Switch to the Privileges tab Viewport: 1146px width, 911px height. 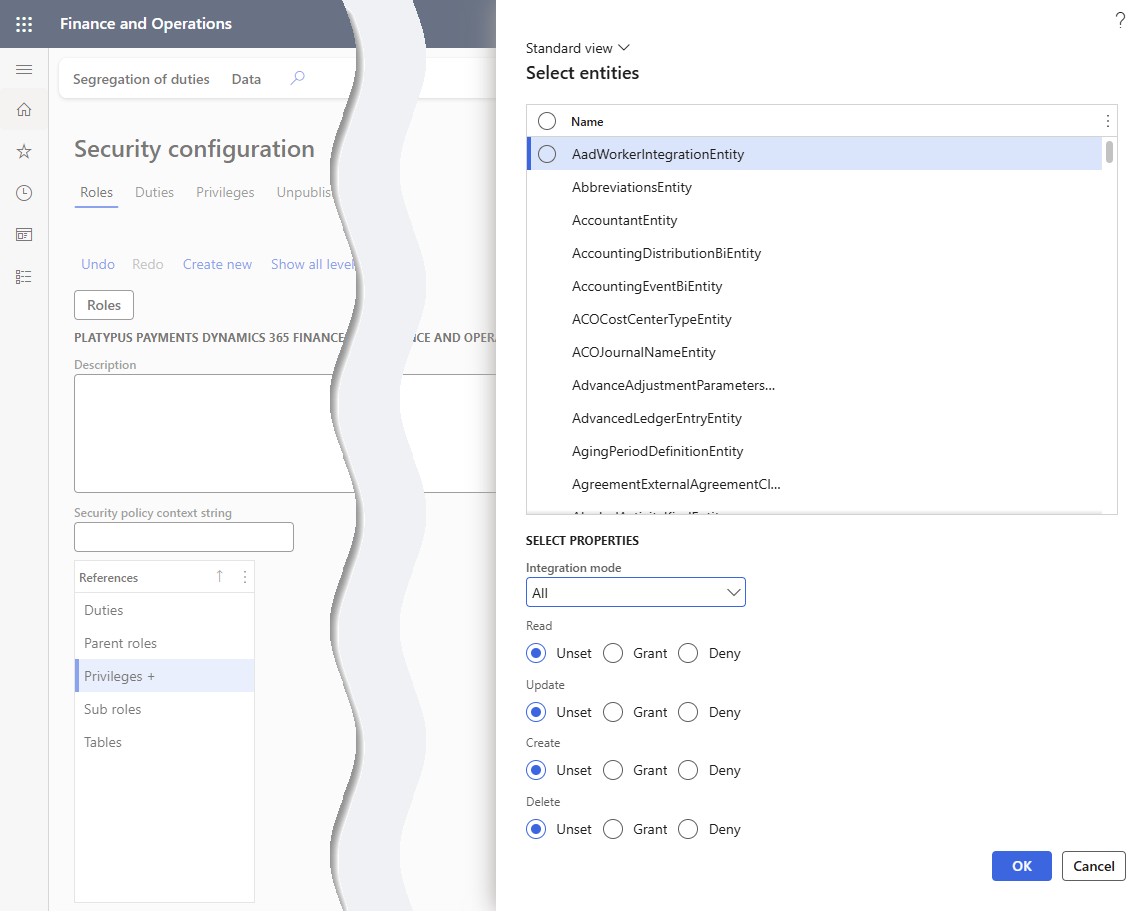tap(225, 192)
